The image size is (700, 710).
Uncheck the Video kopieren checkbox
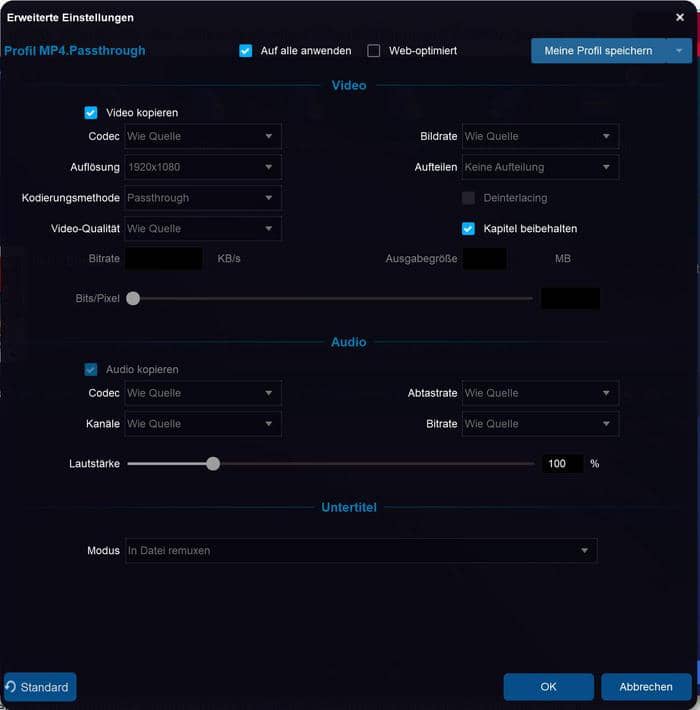coord(91,113)
